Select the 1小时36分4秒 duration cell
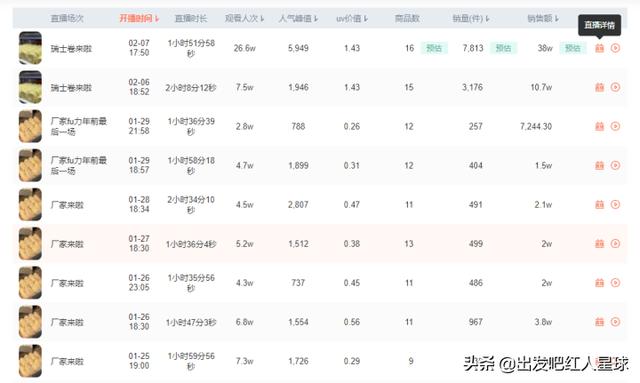Viewport: 640px width, 383px height. click(191, 244)
